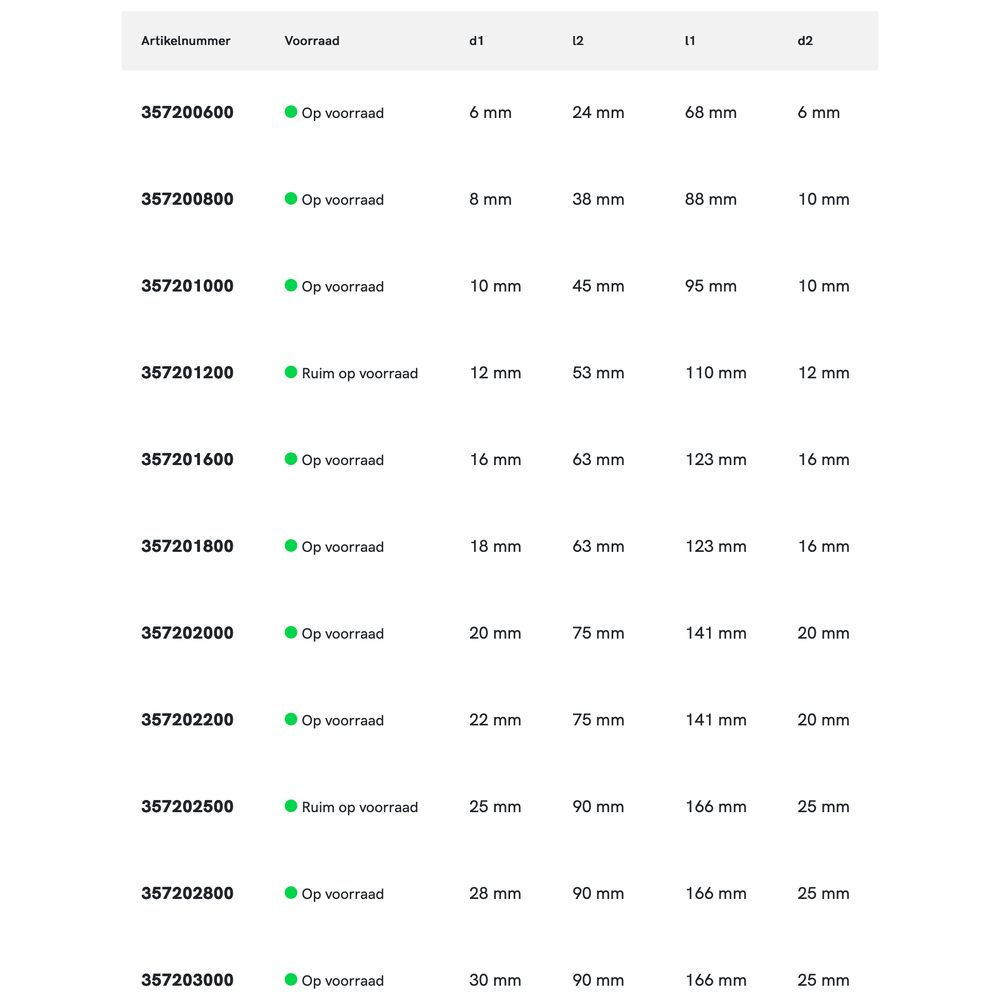Click the Op voorraad text for 357201800
Image resolution: width=1000 pixels, height=1000 pixels.
click(x=342, y=547)
